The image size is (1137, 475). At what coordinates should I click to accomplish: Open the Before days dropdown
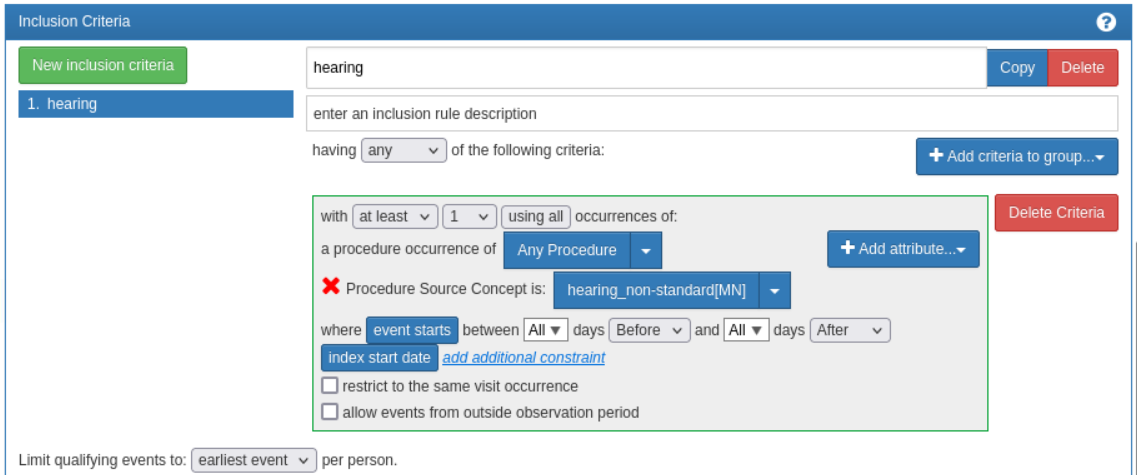(649, 330)
